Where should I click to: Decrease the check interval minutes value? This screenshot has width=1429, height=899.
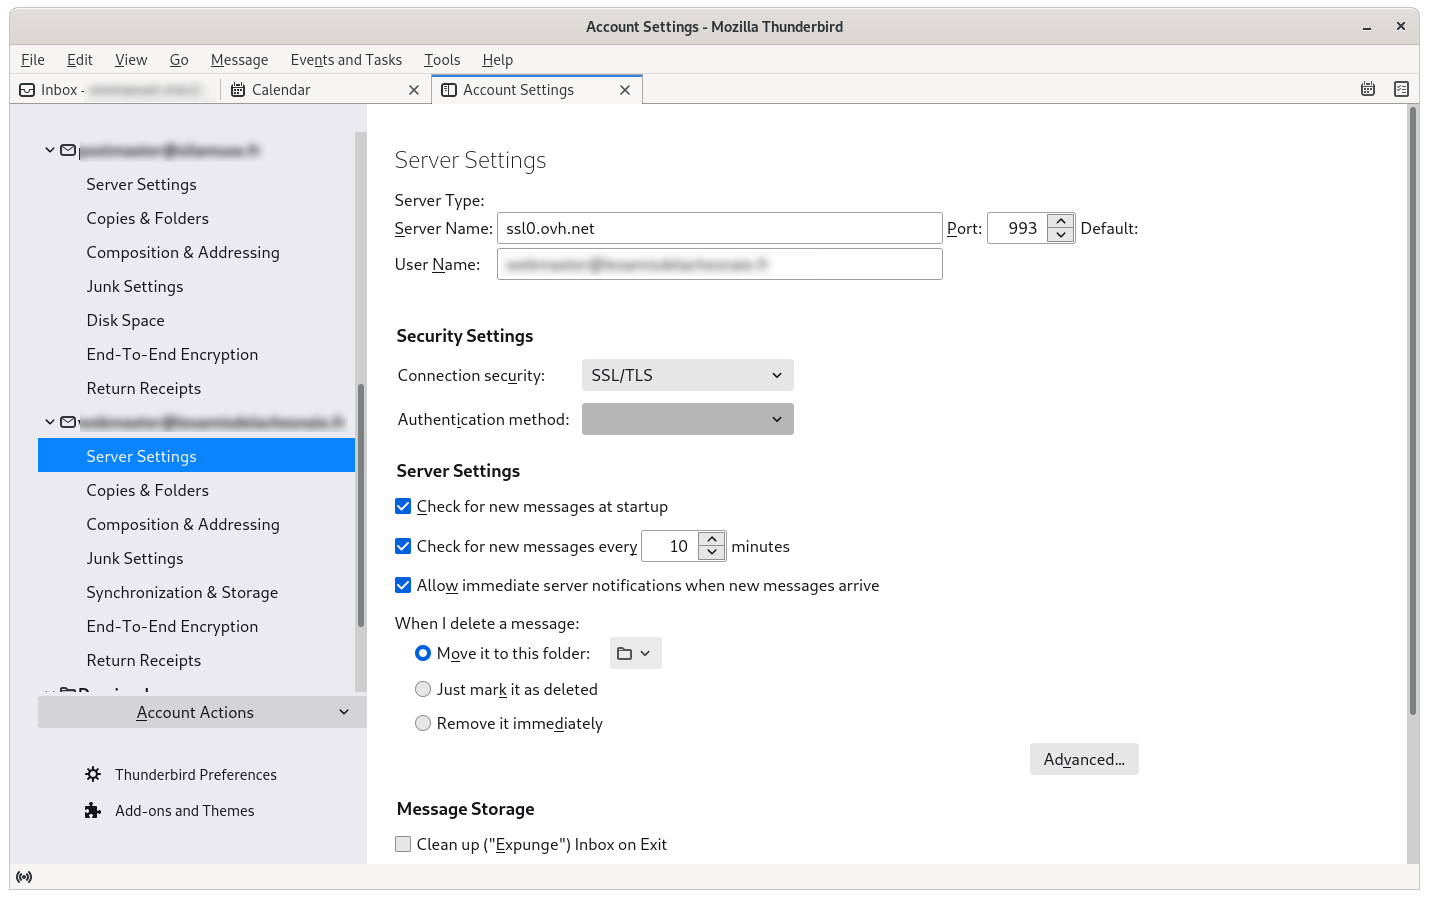712,553
